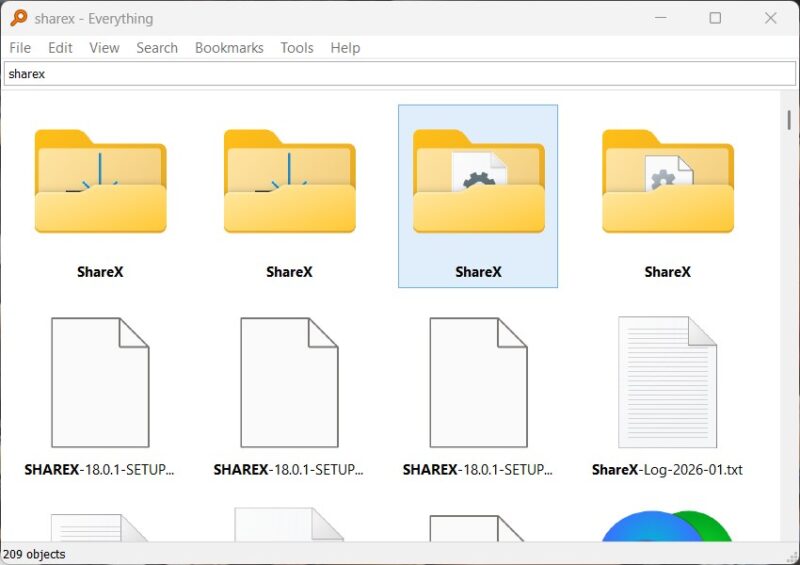Screen dimensions: 800x565
Task: Select the ShareX-Log-2026-01.txt file icon
Action: coord(667,382)
